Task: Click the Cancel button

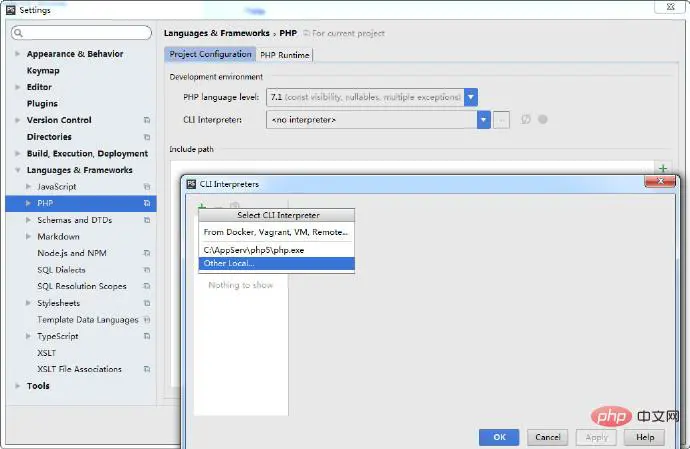Action: tap(547, 437)
